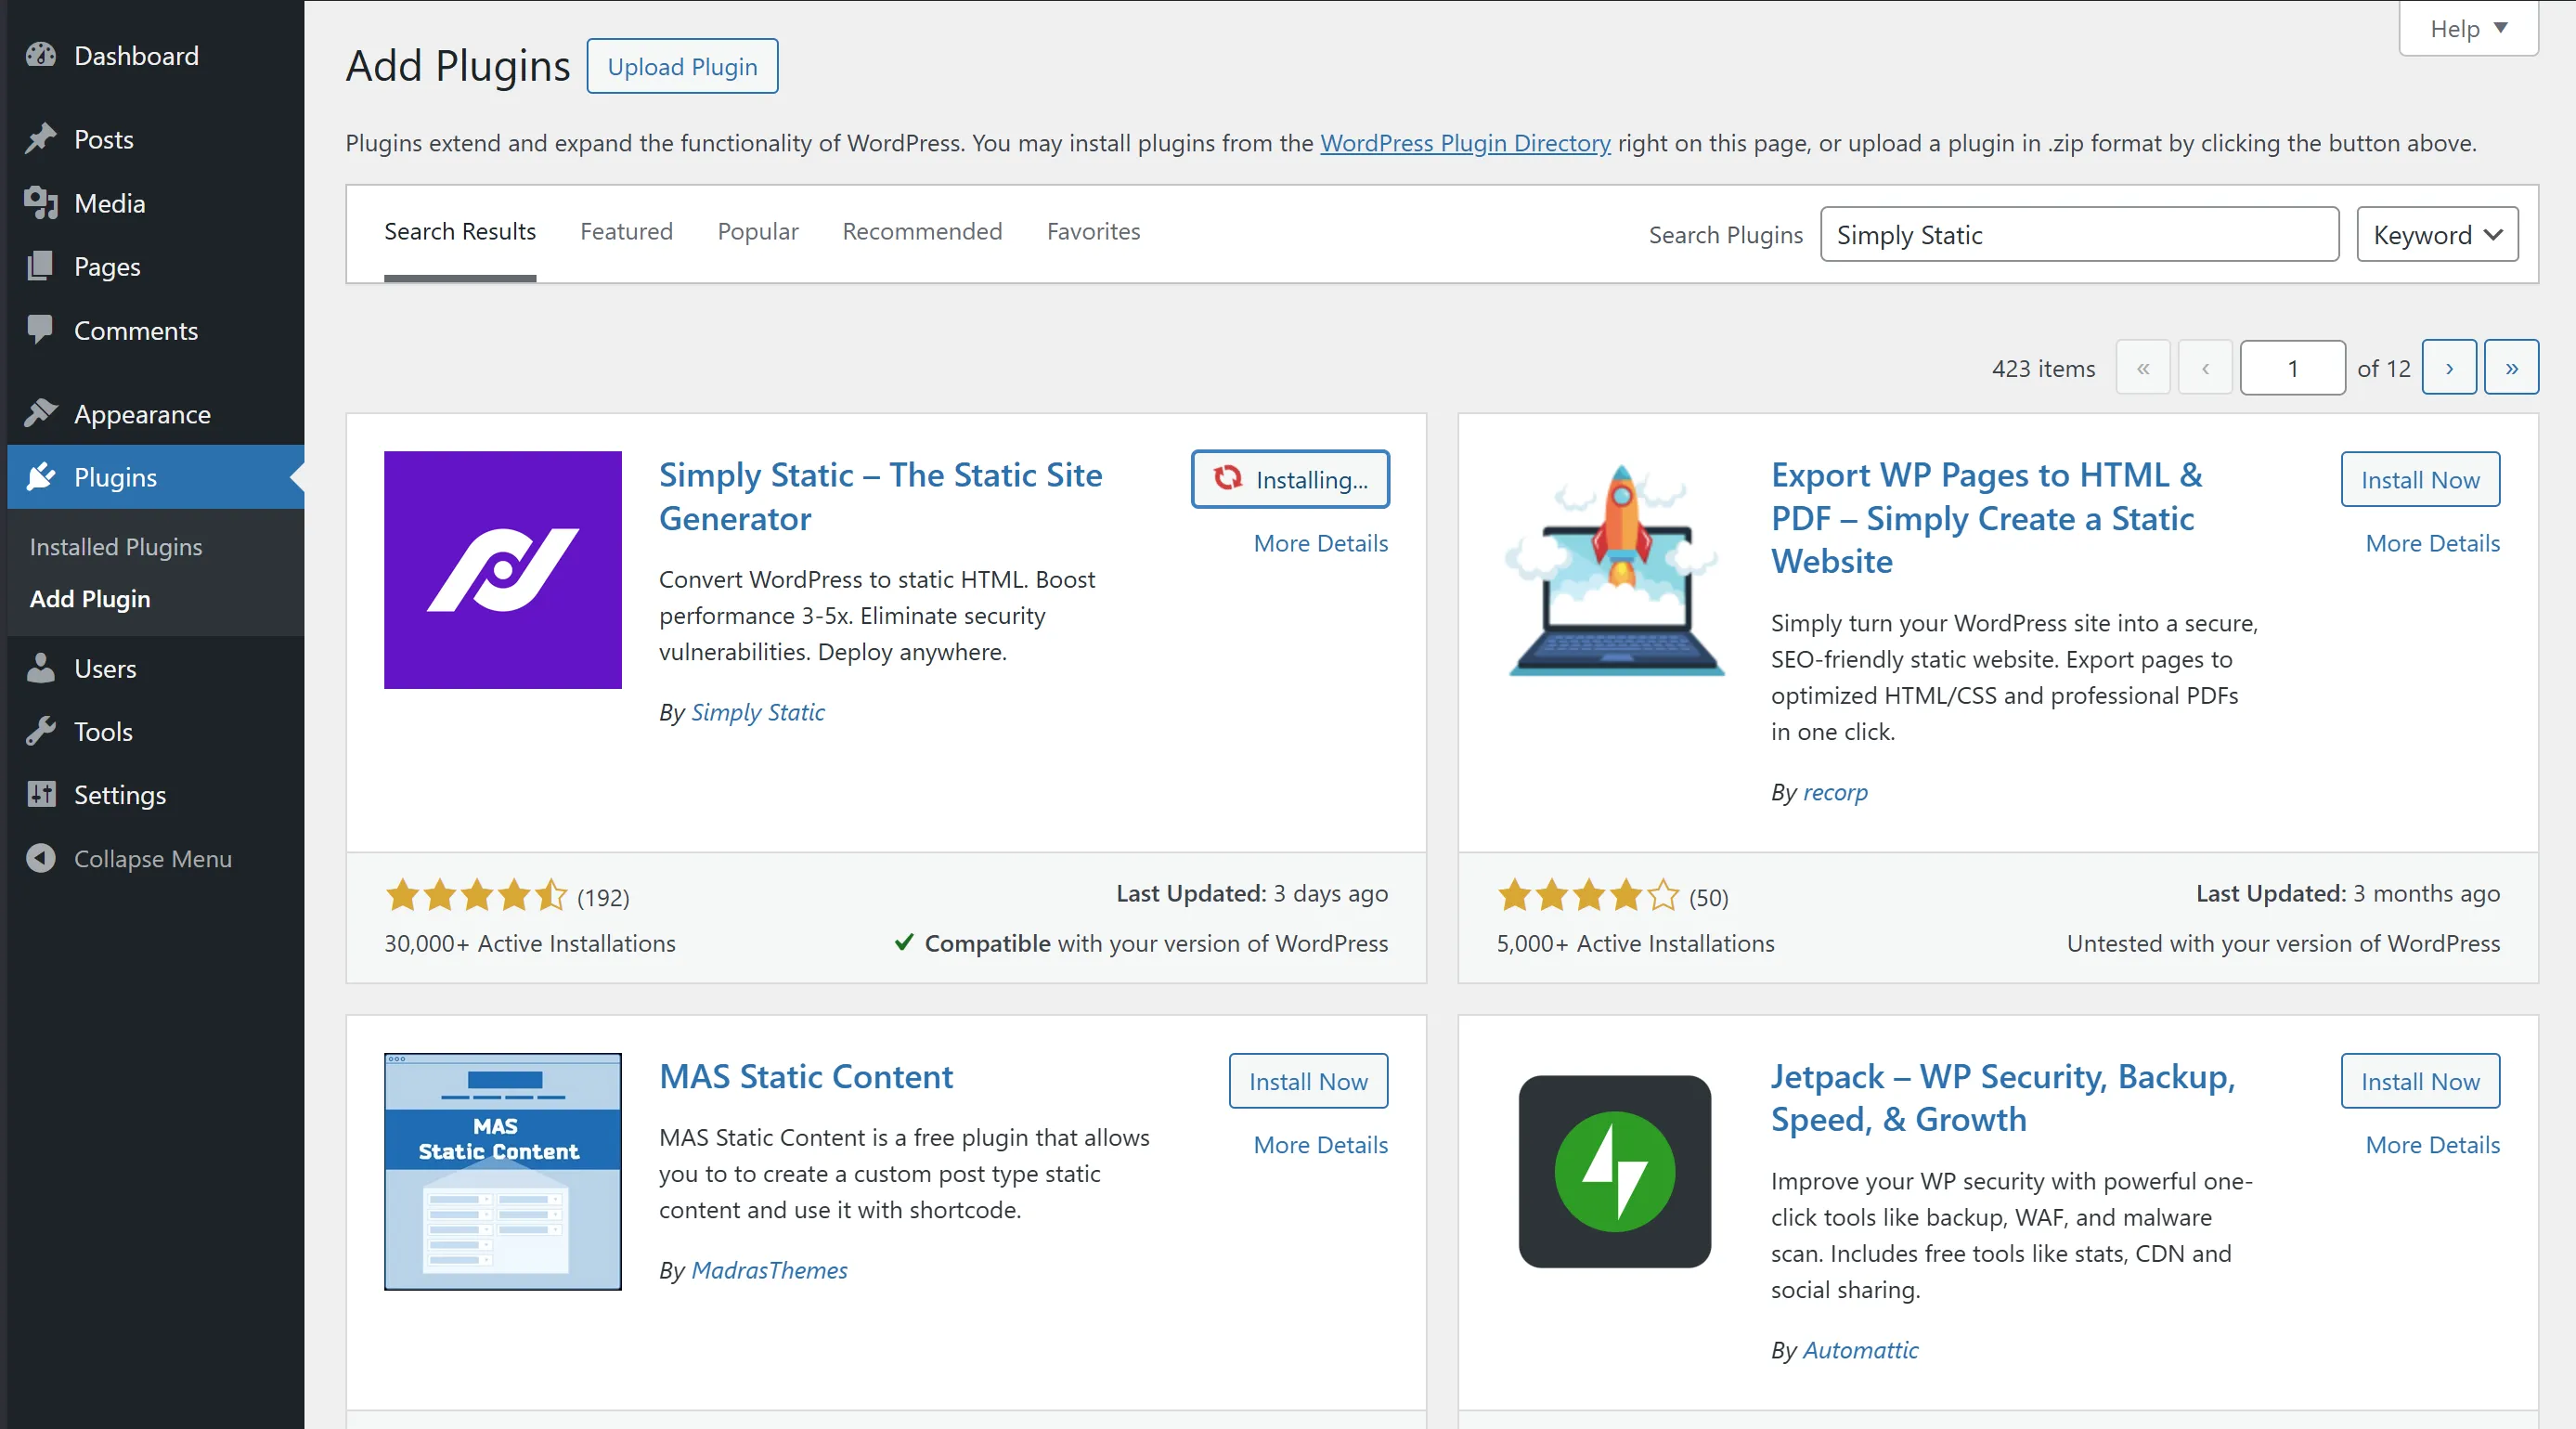2576x1429 pixels.
Task: Click the Settings sliders icon
Action: tap(41, 794)
